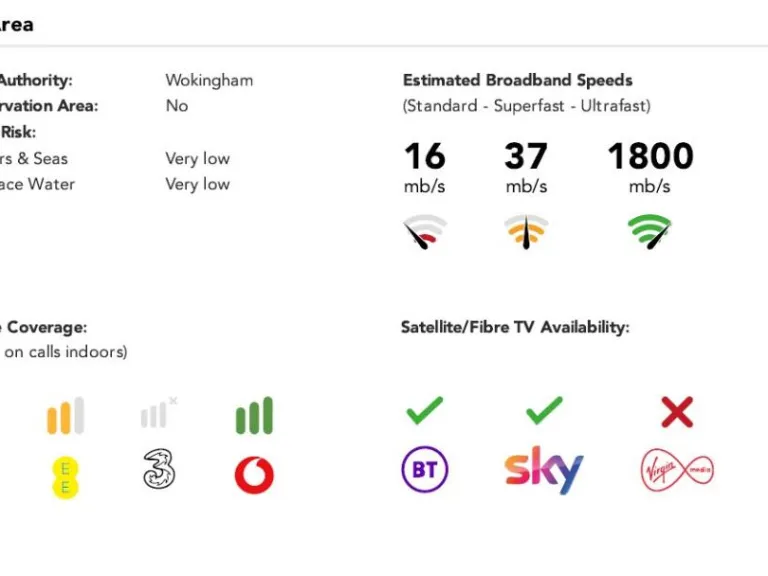Click the orange superfast speed gauge

point(526,231)
